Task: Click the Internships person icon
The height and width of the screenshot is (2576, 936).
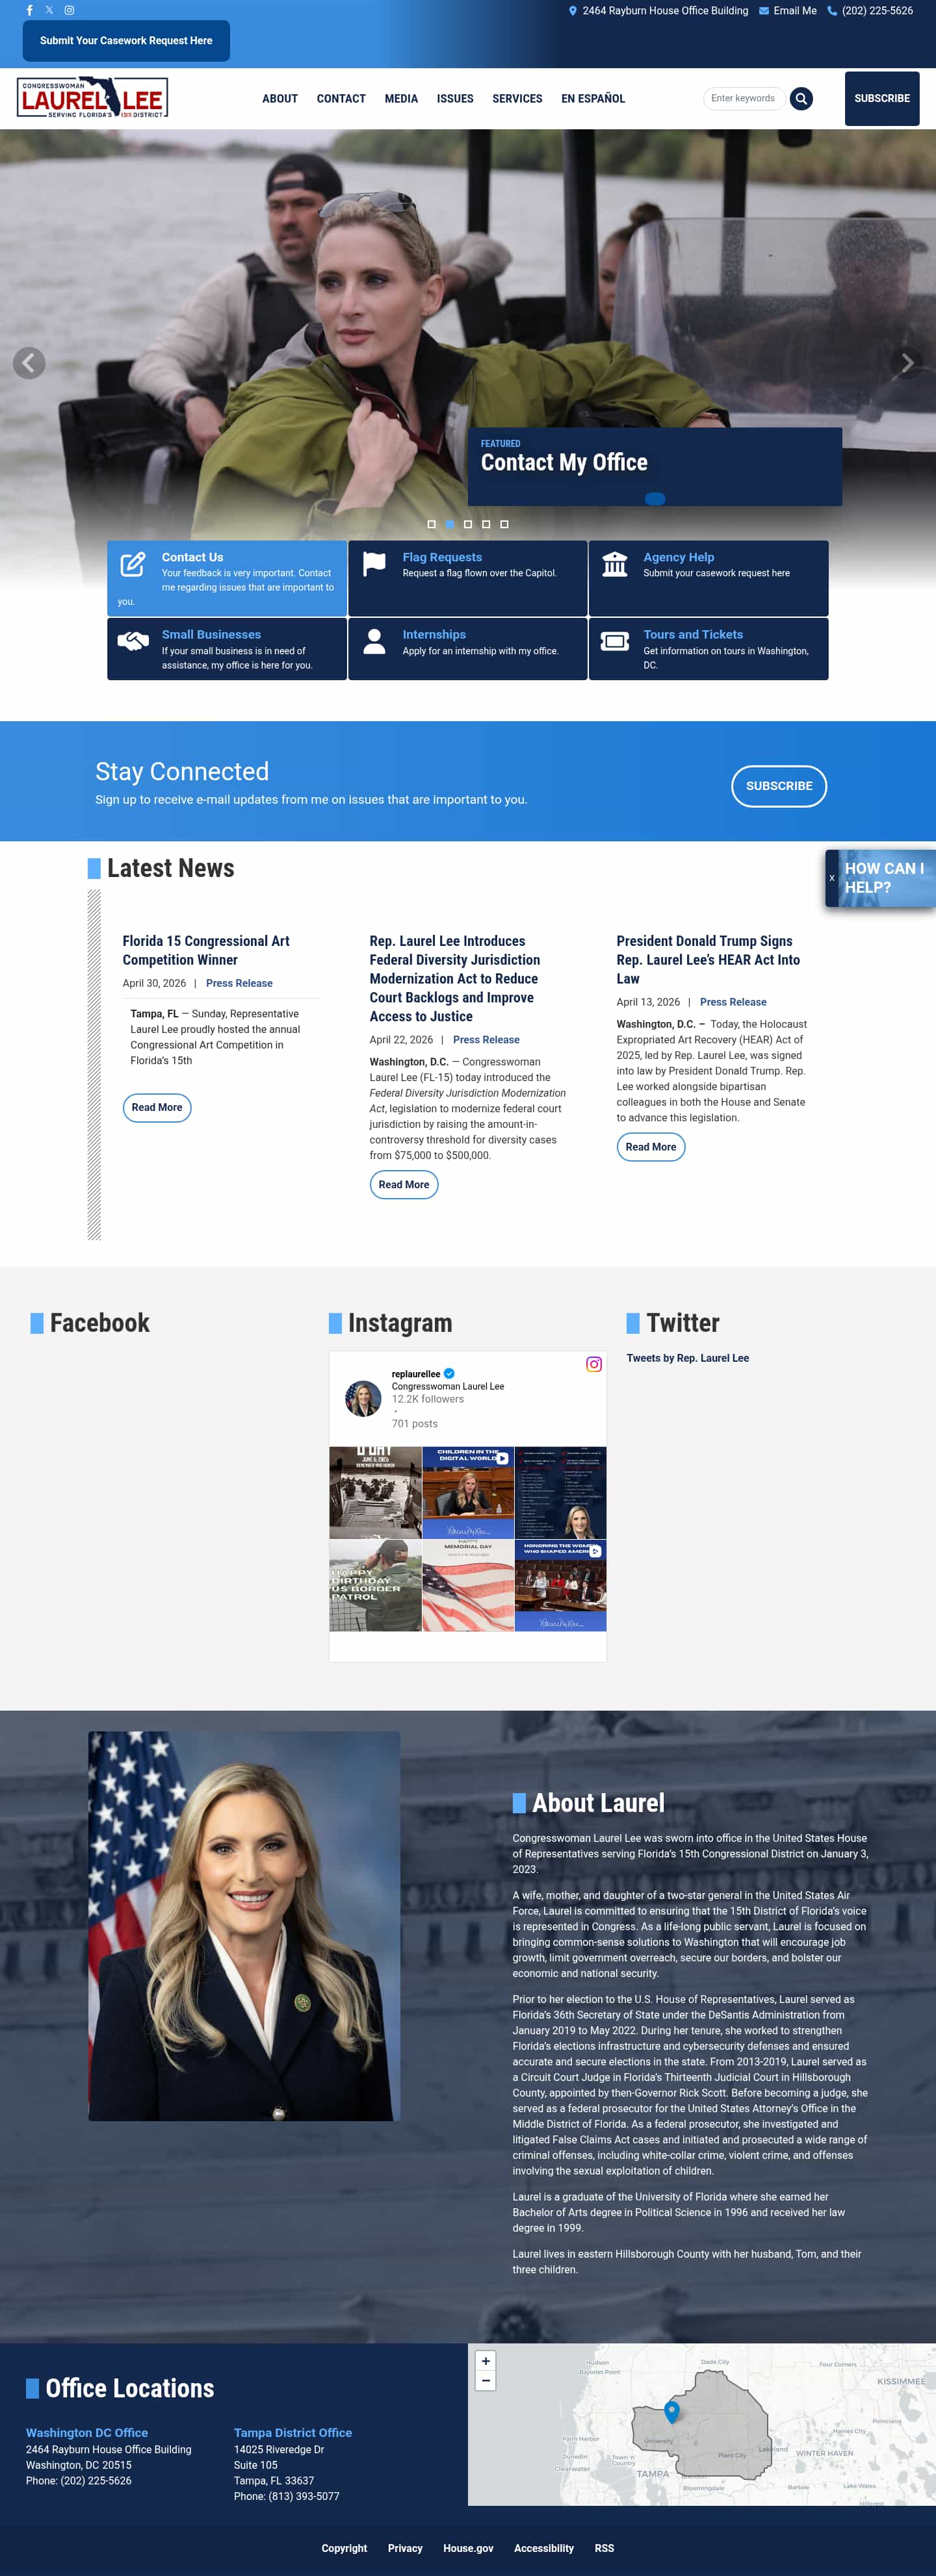Action: [374, 641]
